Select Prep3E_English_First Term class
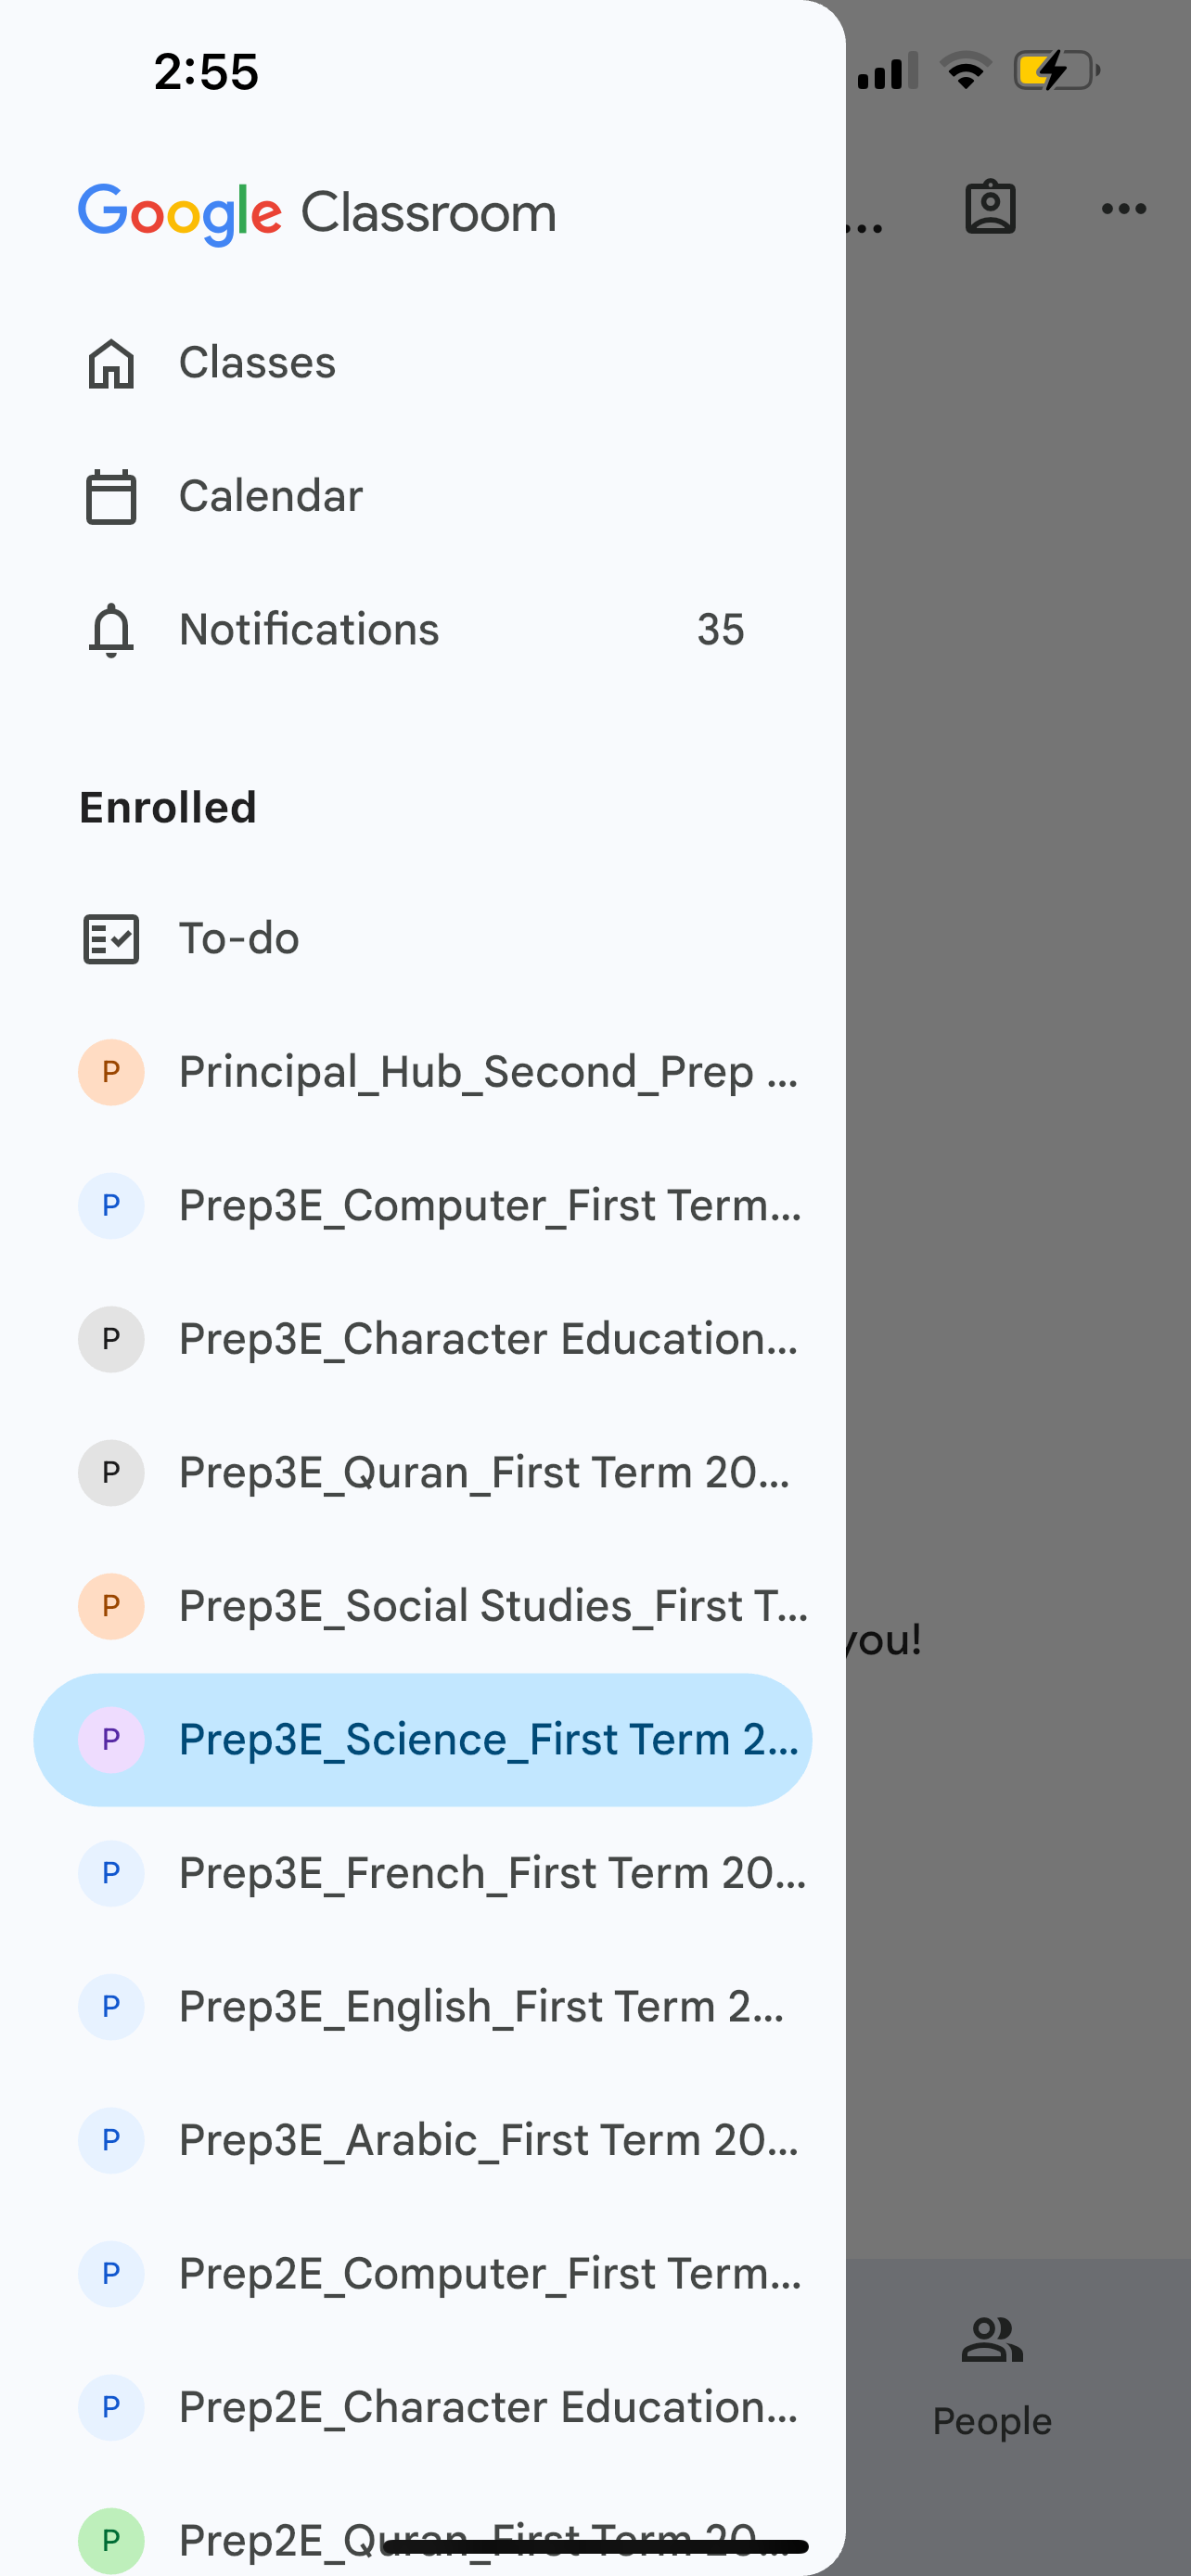 point(481,2007)
